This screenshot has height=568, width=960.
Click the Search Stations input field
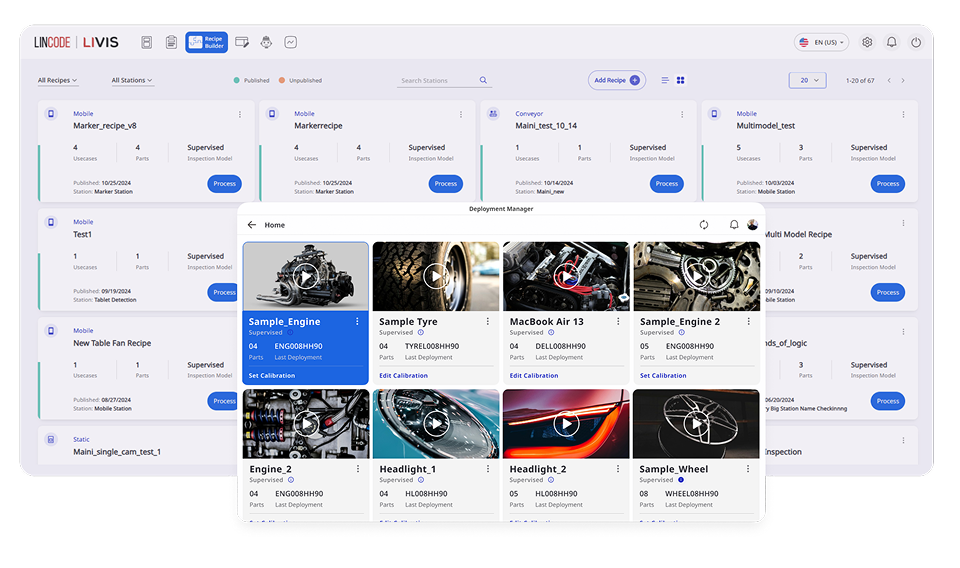(437, 80)
